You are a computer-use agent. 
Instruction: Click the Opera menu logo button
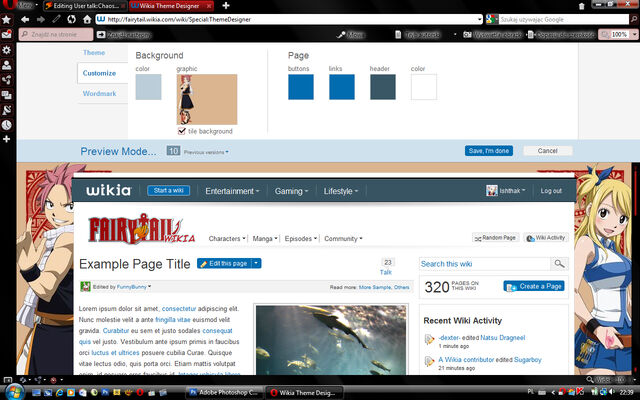(9, 4)
